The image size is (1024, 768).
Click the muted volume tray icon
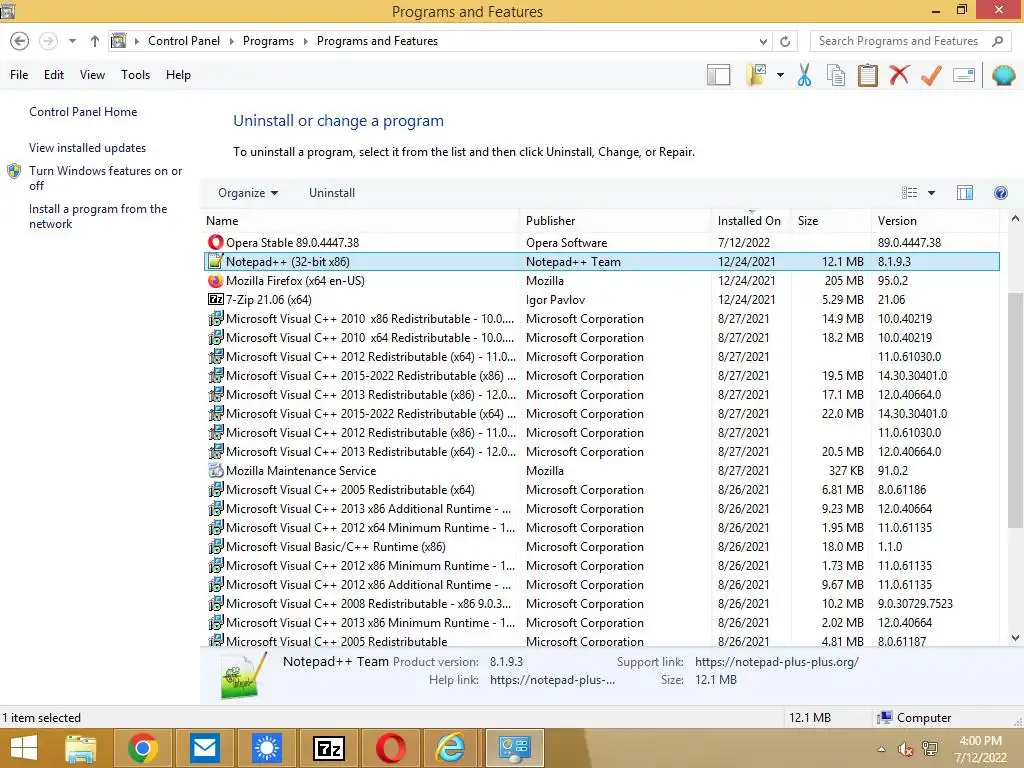[x=905, y=749]
